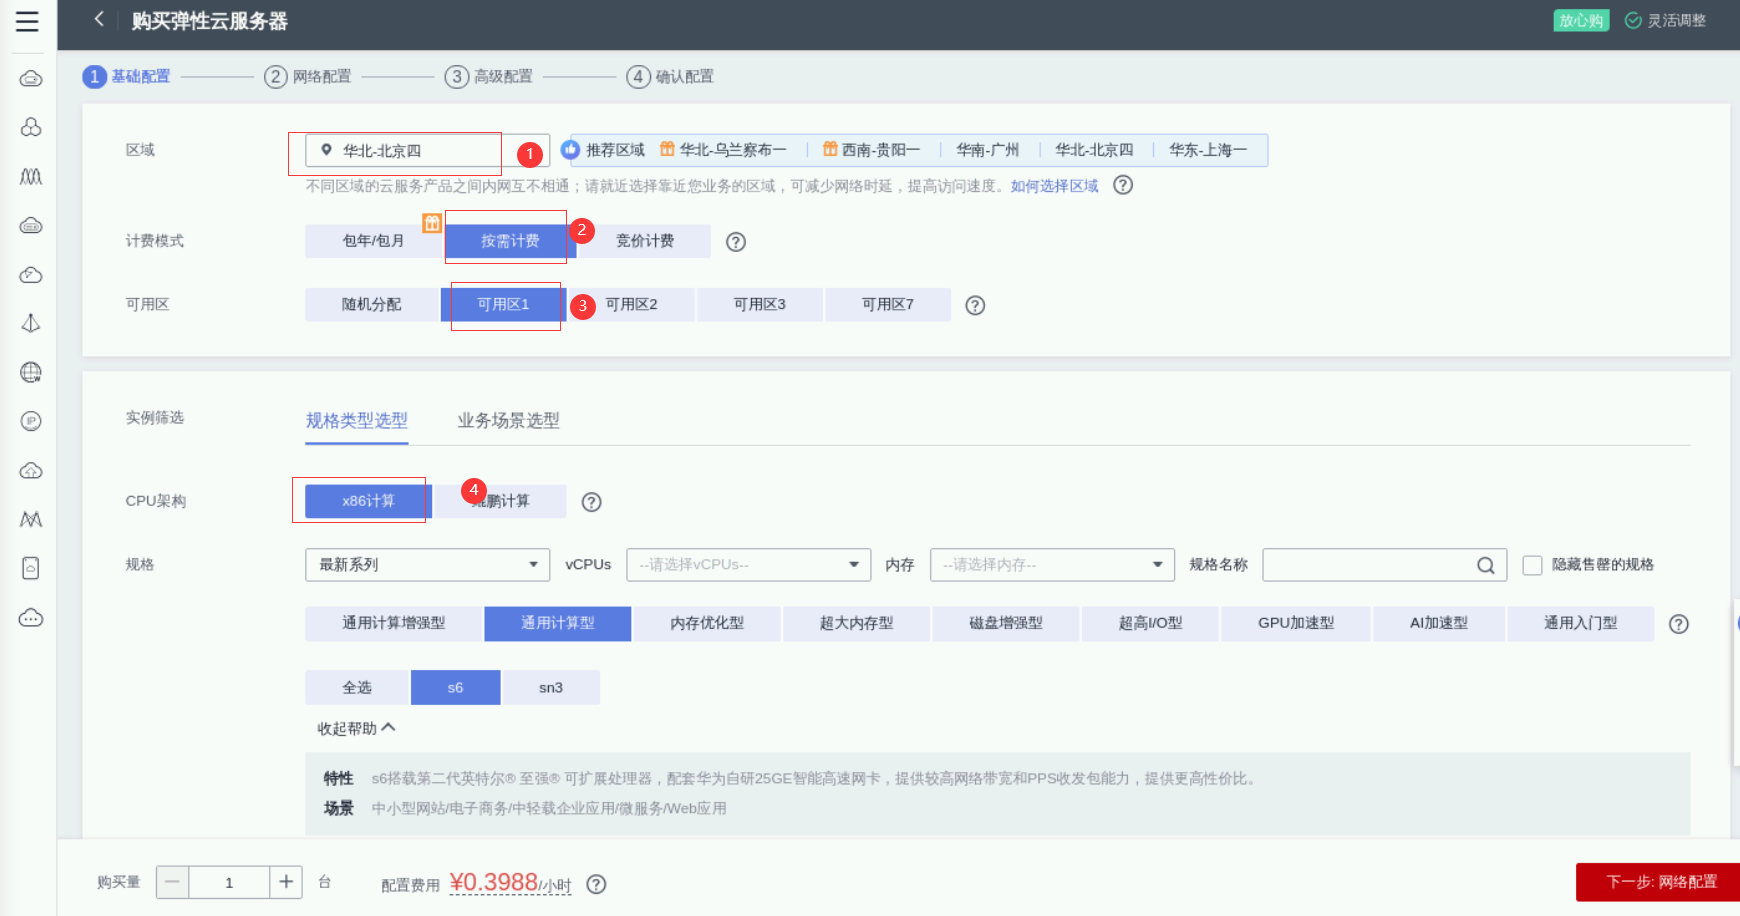
Task: Jump to step 2 网络配置
Action: click(x=308, y=77)
